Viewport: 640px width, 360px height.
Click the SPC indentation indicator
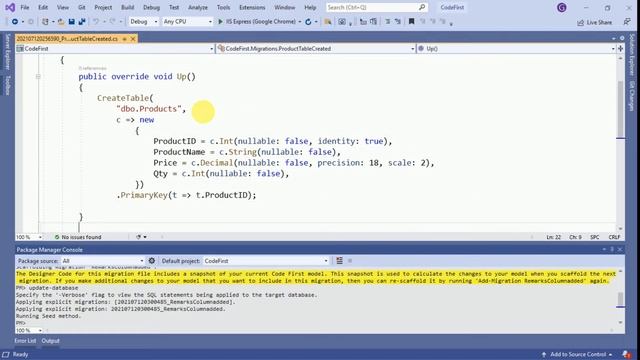pyautogui.click(x=595, y=237)
